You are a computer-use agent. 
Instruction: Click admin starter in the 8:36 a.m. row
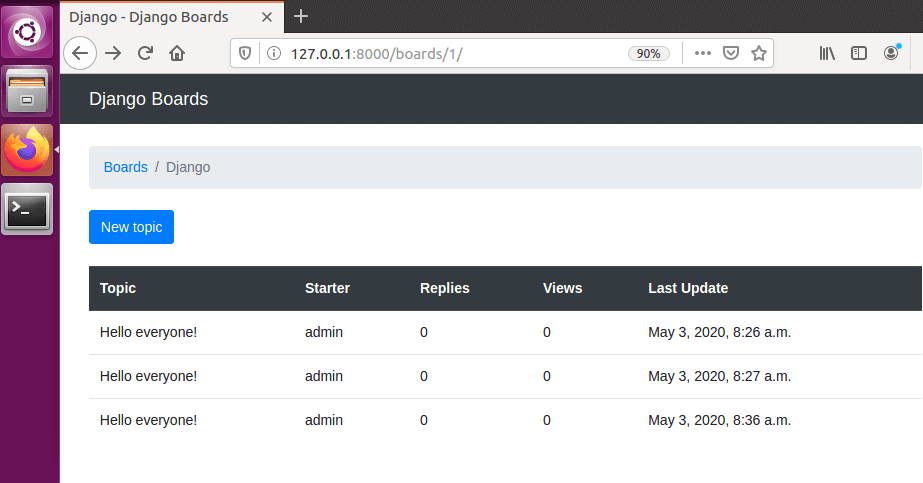click(x=324, y=421)
